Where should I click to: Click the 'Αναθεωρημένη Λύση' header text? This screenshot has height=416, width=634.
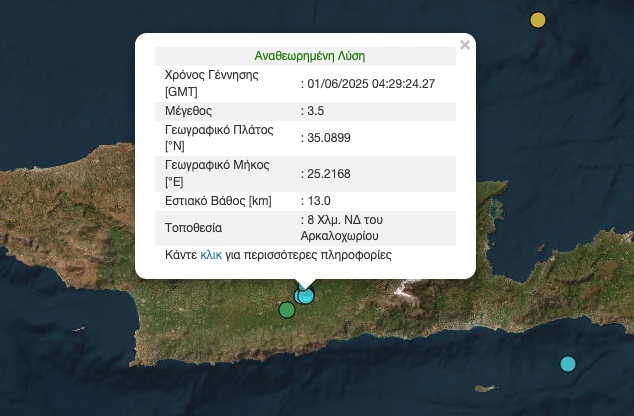pyautogui.click(x=310, y=56)
